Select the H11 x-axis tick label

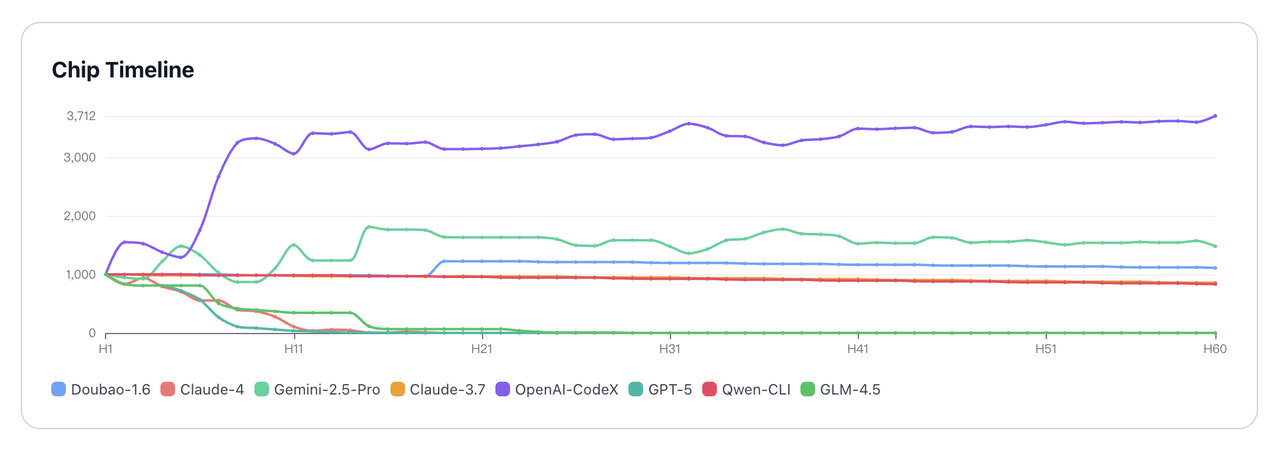[x=293, y=350]
